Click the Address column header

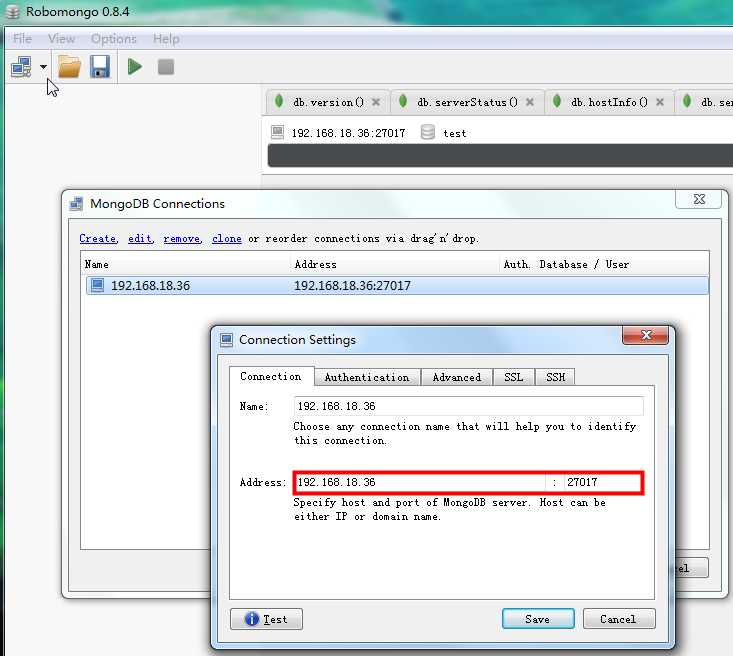(395, 264)
